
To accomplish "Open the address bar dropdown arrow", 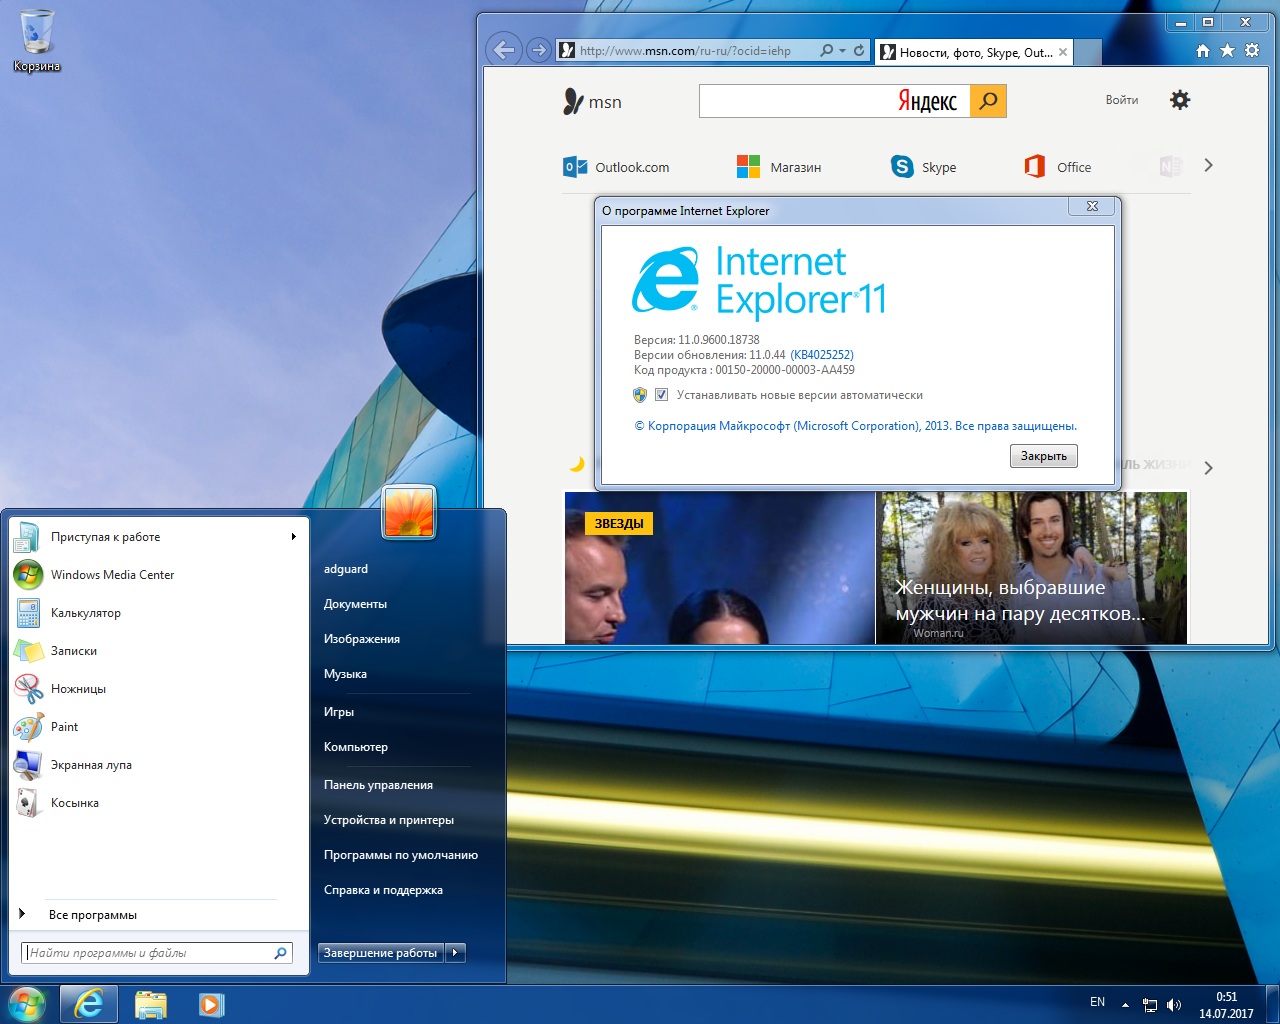I will (843, 50).
